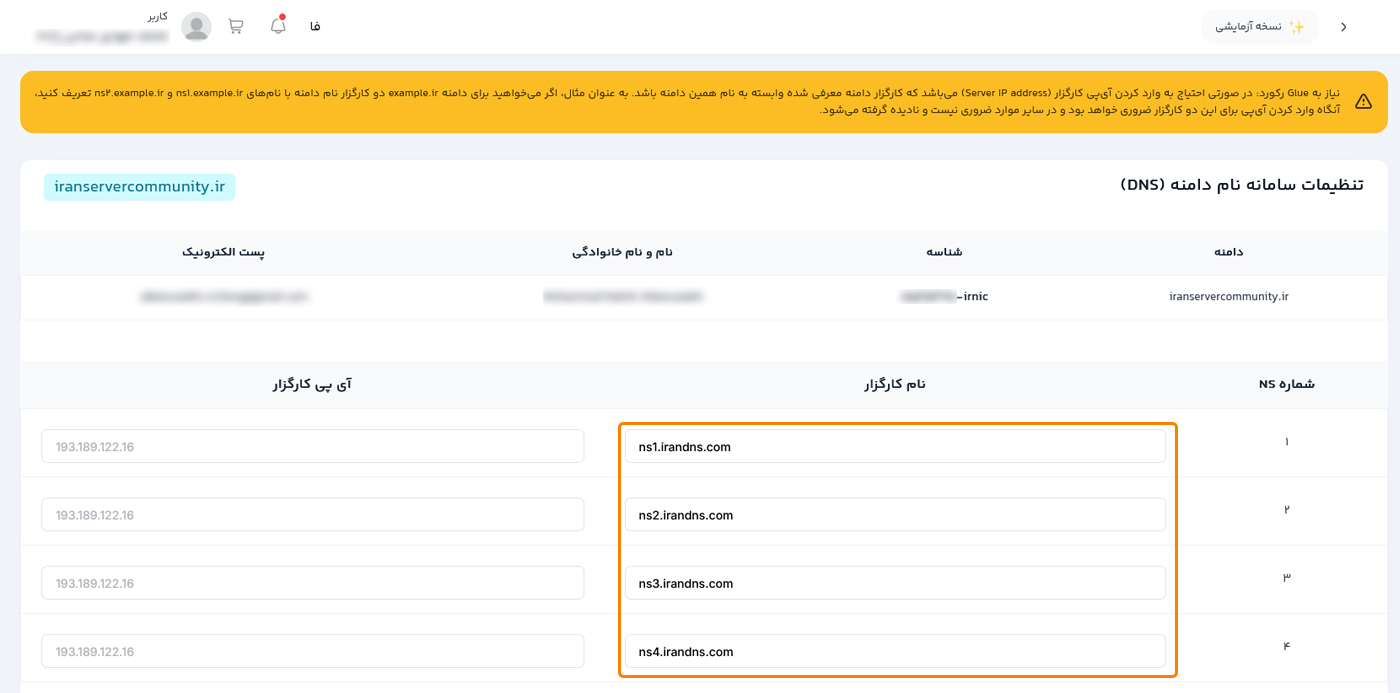Click the yellow Glue record notice banner
The width and height of the screenshot is (1400, 693).
click(700, 101)
